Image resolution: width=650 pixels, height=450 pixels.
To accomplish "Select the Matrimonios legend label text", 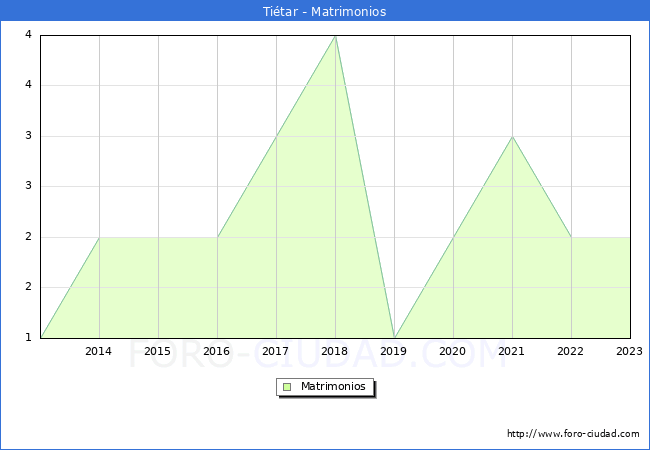I will coord(334,387).
